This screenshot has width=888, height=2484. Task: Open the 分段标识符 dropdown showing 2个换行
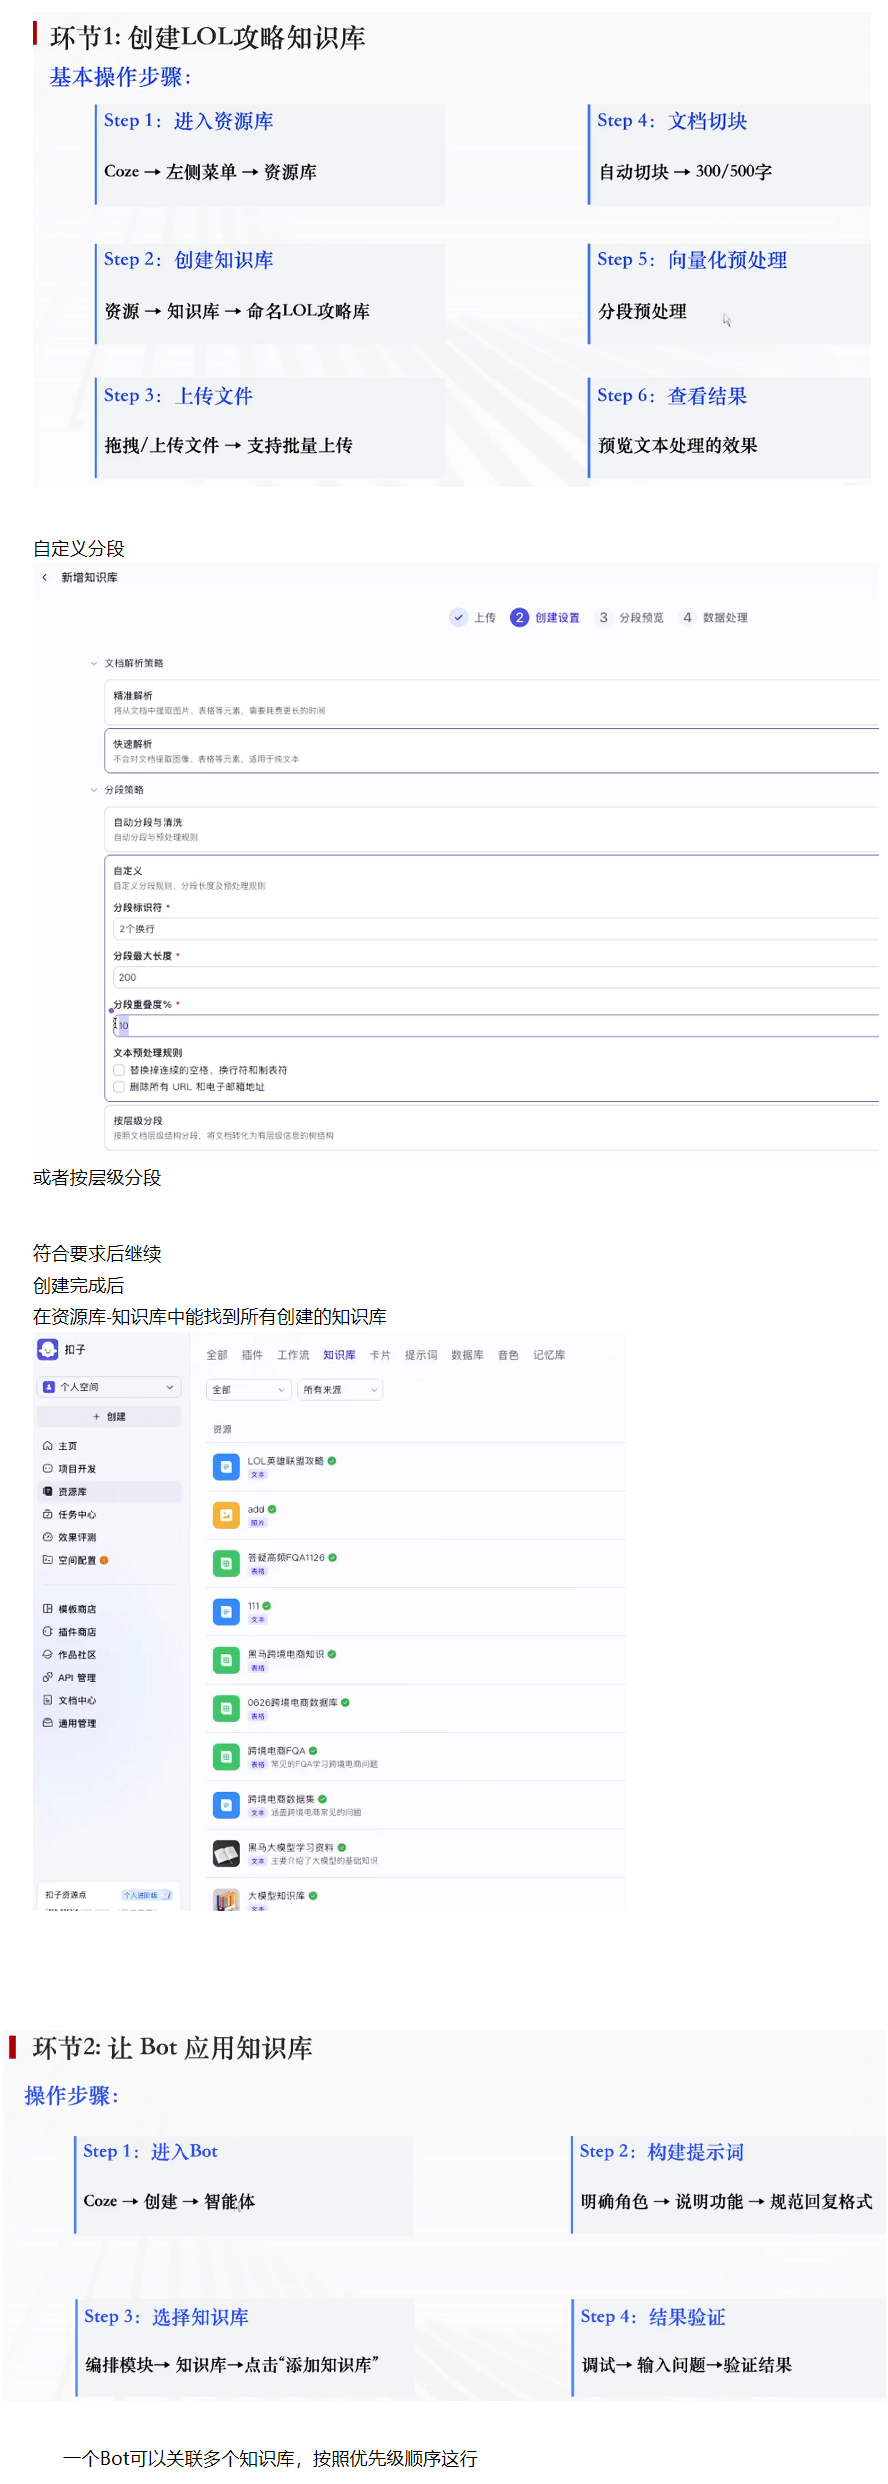click(x=495, y=929)
